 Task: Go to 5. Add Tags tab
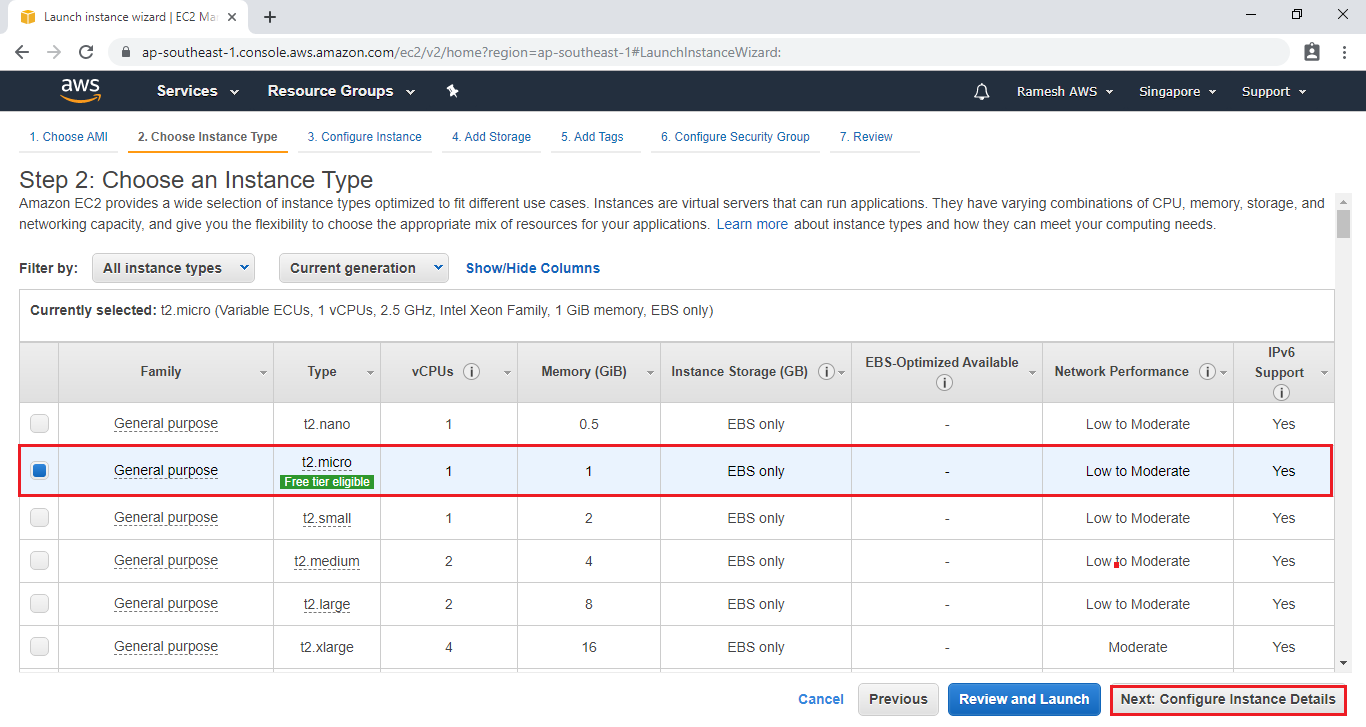tap(592, 137)
